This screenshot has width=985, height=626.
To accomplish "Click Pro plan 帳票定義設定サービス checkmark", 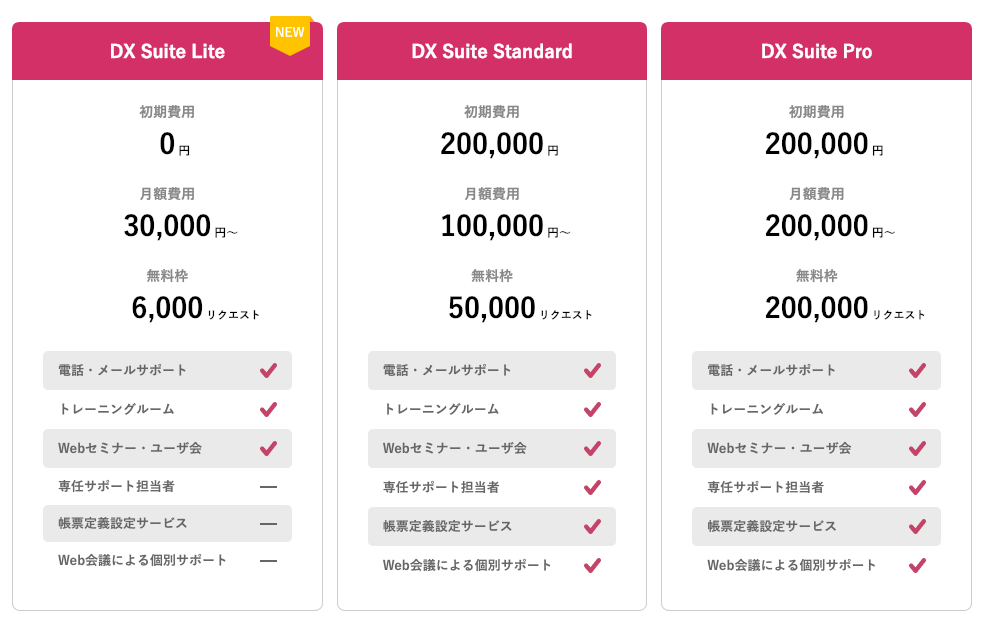I will 917,526.
